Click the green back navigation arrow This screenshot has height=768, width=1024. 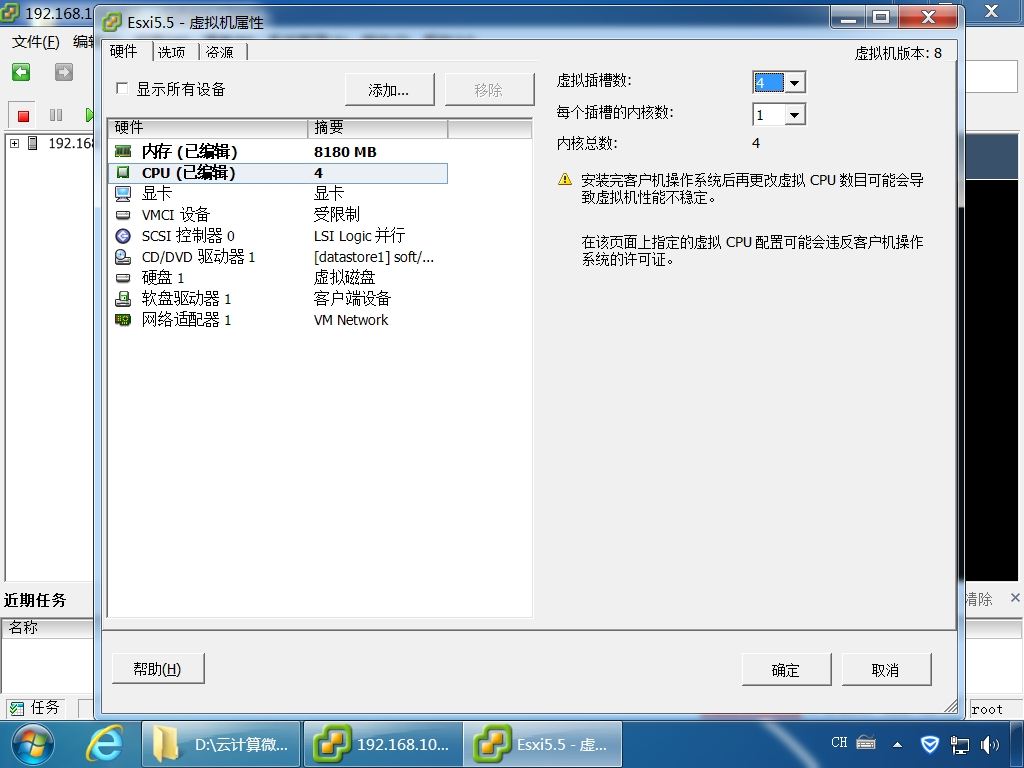[x=21, y=72]
